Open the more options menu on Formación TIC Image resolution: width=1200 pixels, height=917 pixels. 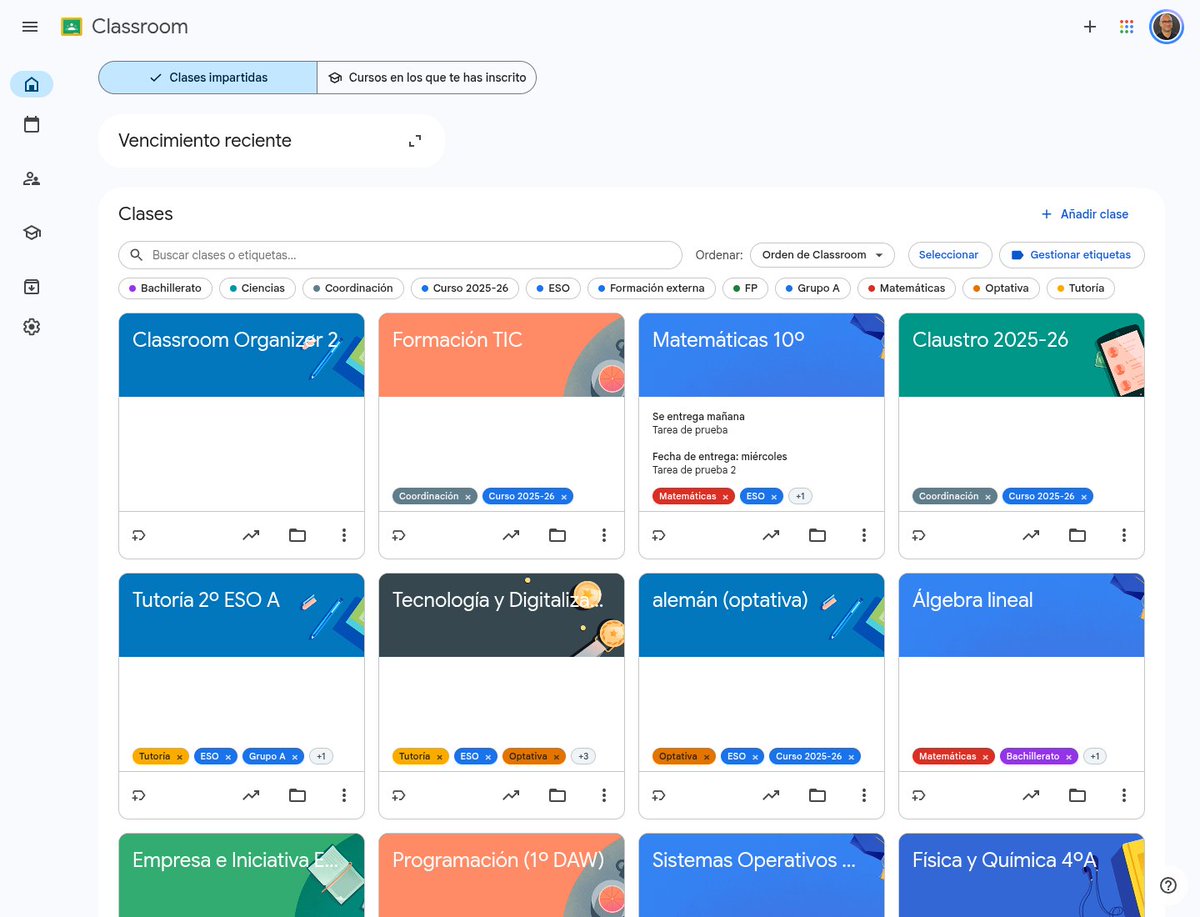604,535
